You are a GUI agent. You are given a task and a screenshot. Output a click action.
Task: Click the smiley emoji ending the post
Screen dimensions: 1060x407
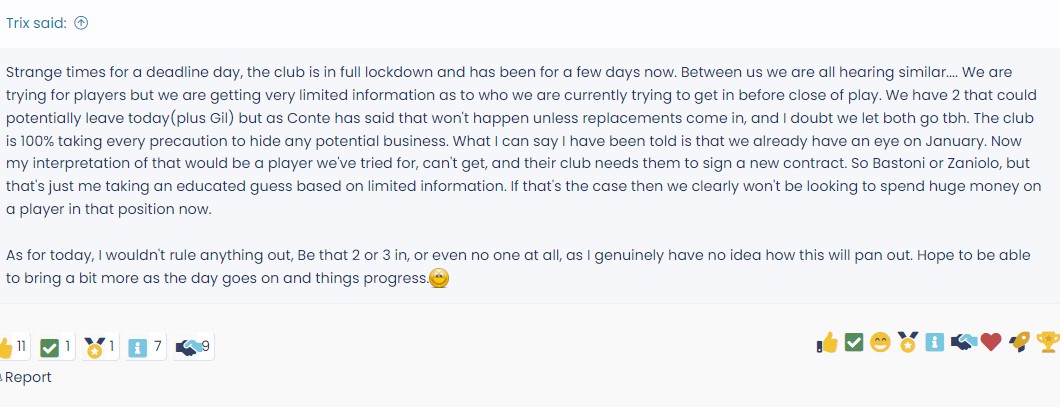pos(439,278)
